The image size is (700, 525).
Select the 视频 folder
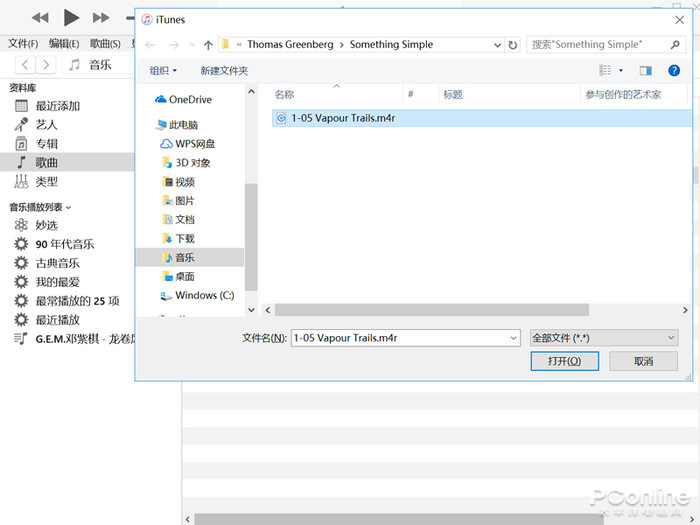[179, 182]
